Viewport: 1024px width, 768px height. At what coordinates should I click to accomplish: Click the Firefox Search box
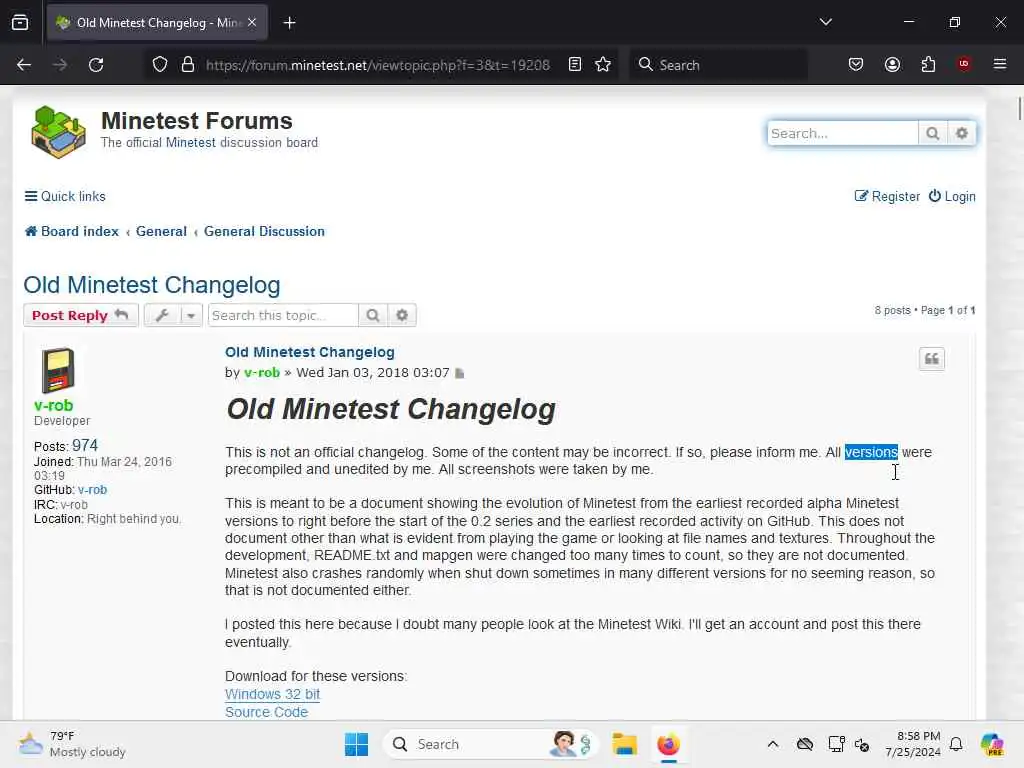(x=718, y=65)
